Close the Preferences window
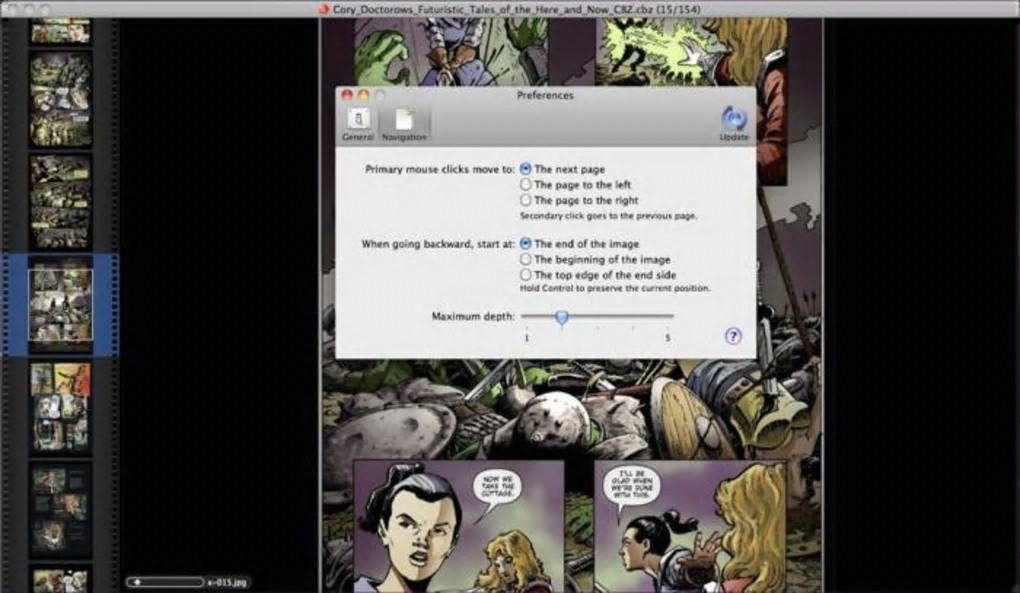Screen dimensions: 1020x593 click(347, 96)
